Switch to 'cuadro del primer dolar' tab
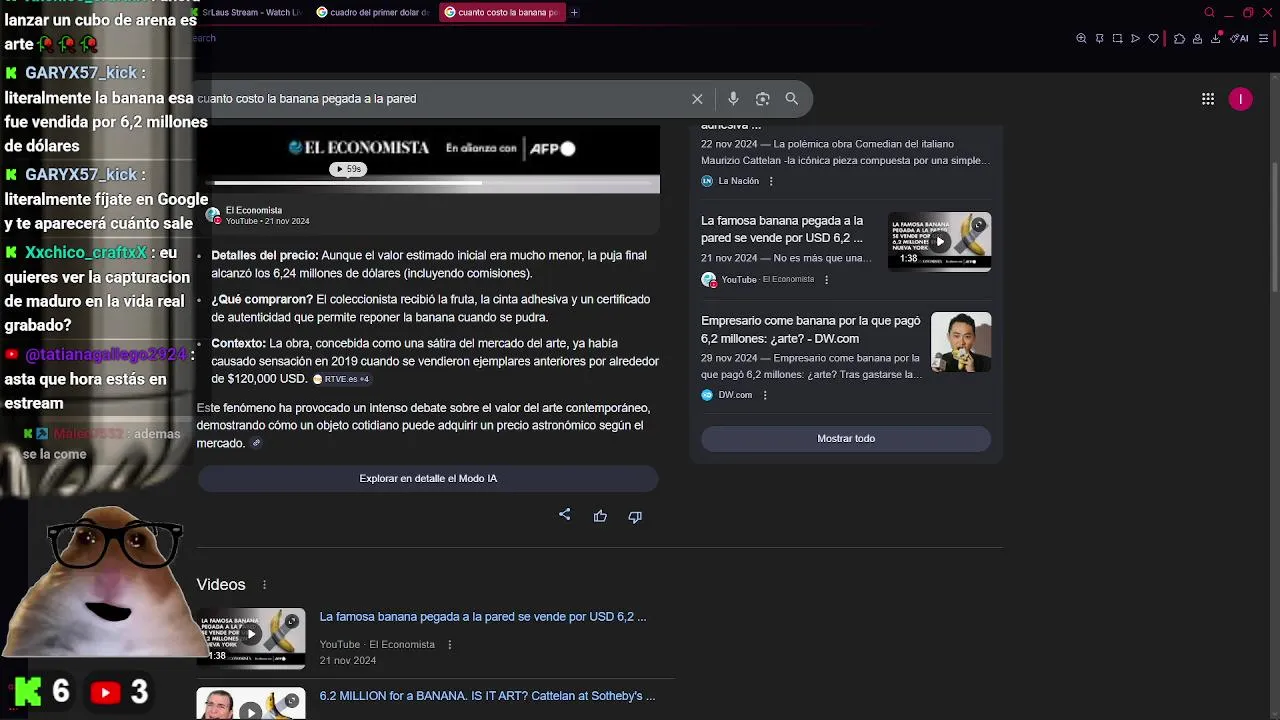The image size is (1280, 720). coord(372,12)
